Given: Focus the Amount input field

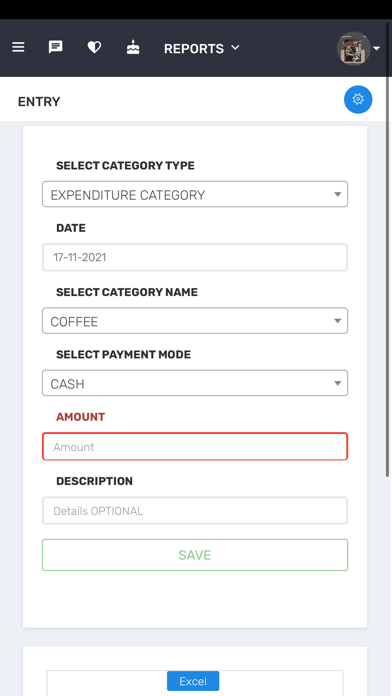Looking at the screenshot, I should 195,446.
